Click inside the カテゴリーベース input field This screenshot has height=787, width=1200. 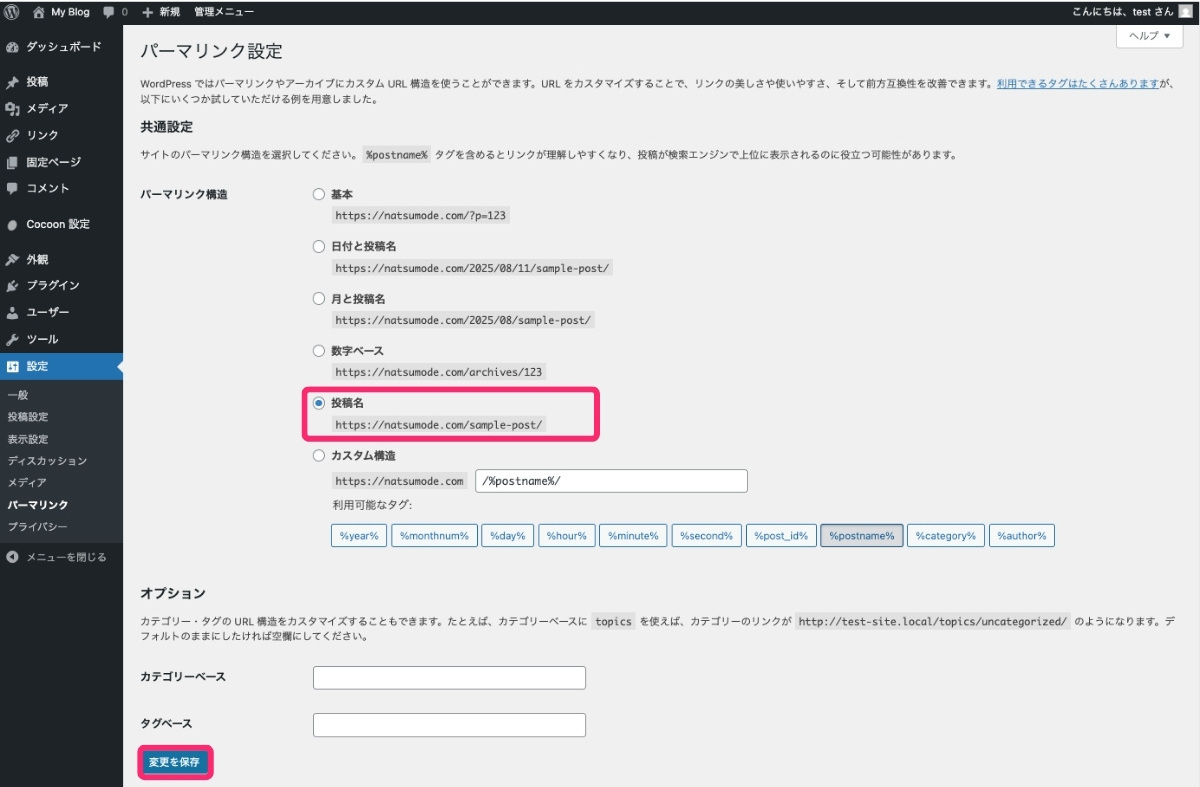pos(448,677)
